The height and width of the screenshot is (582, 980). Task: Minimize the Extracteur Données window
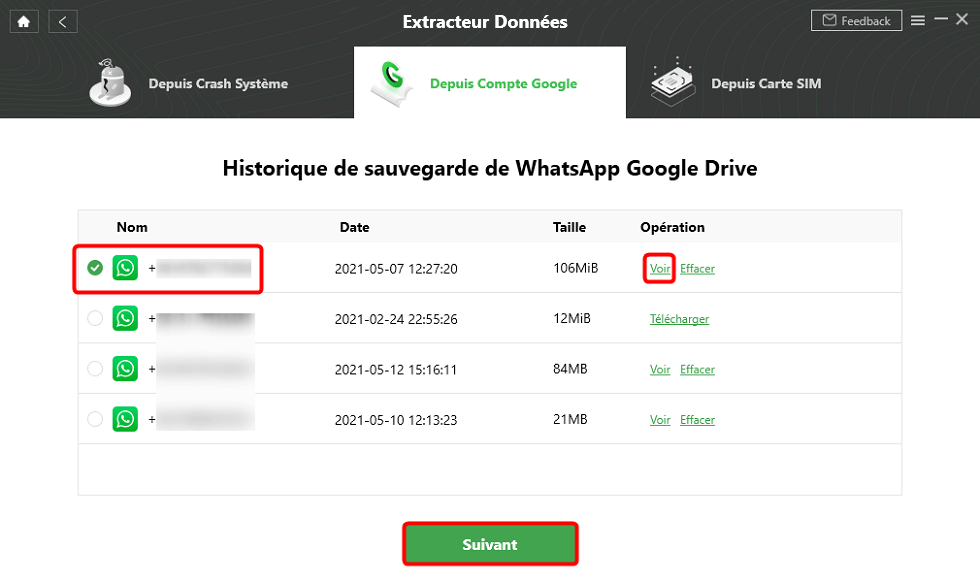coord(941,20)
